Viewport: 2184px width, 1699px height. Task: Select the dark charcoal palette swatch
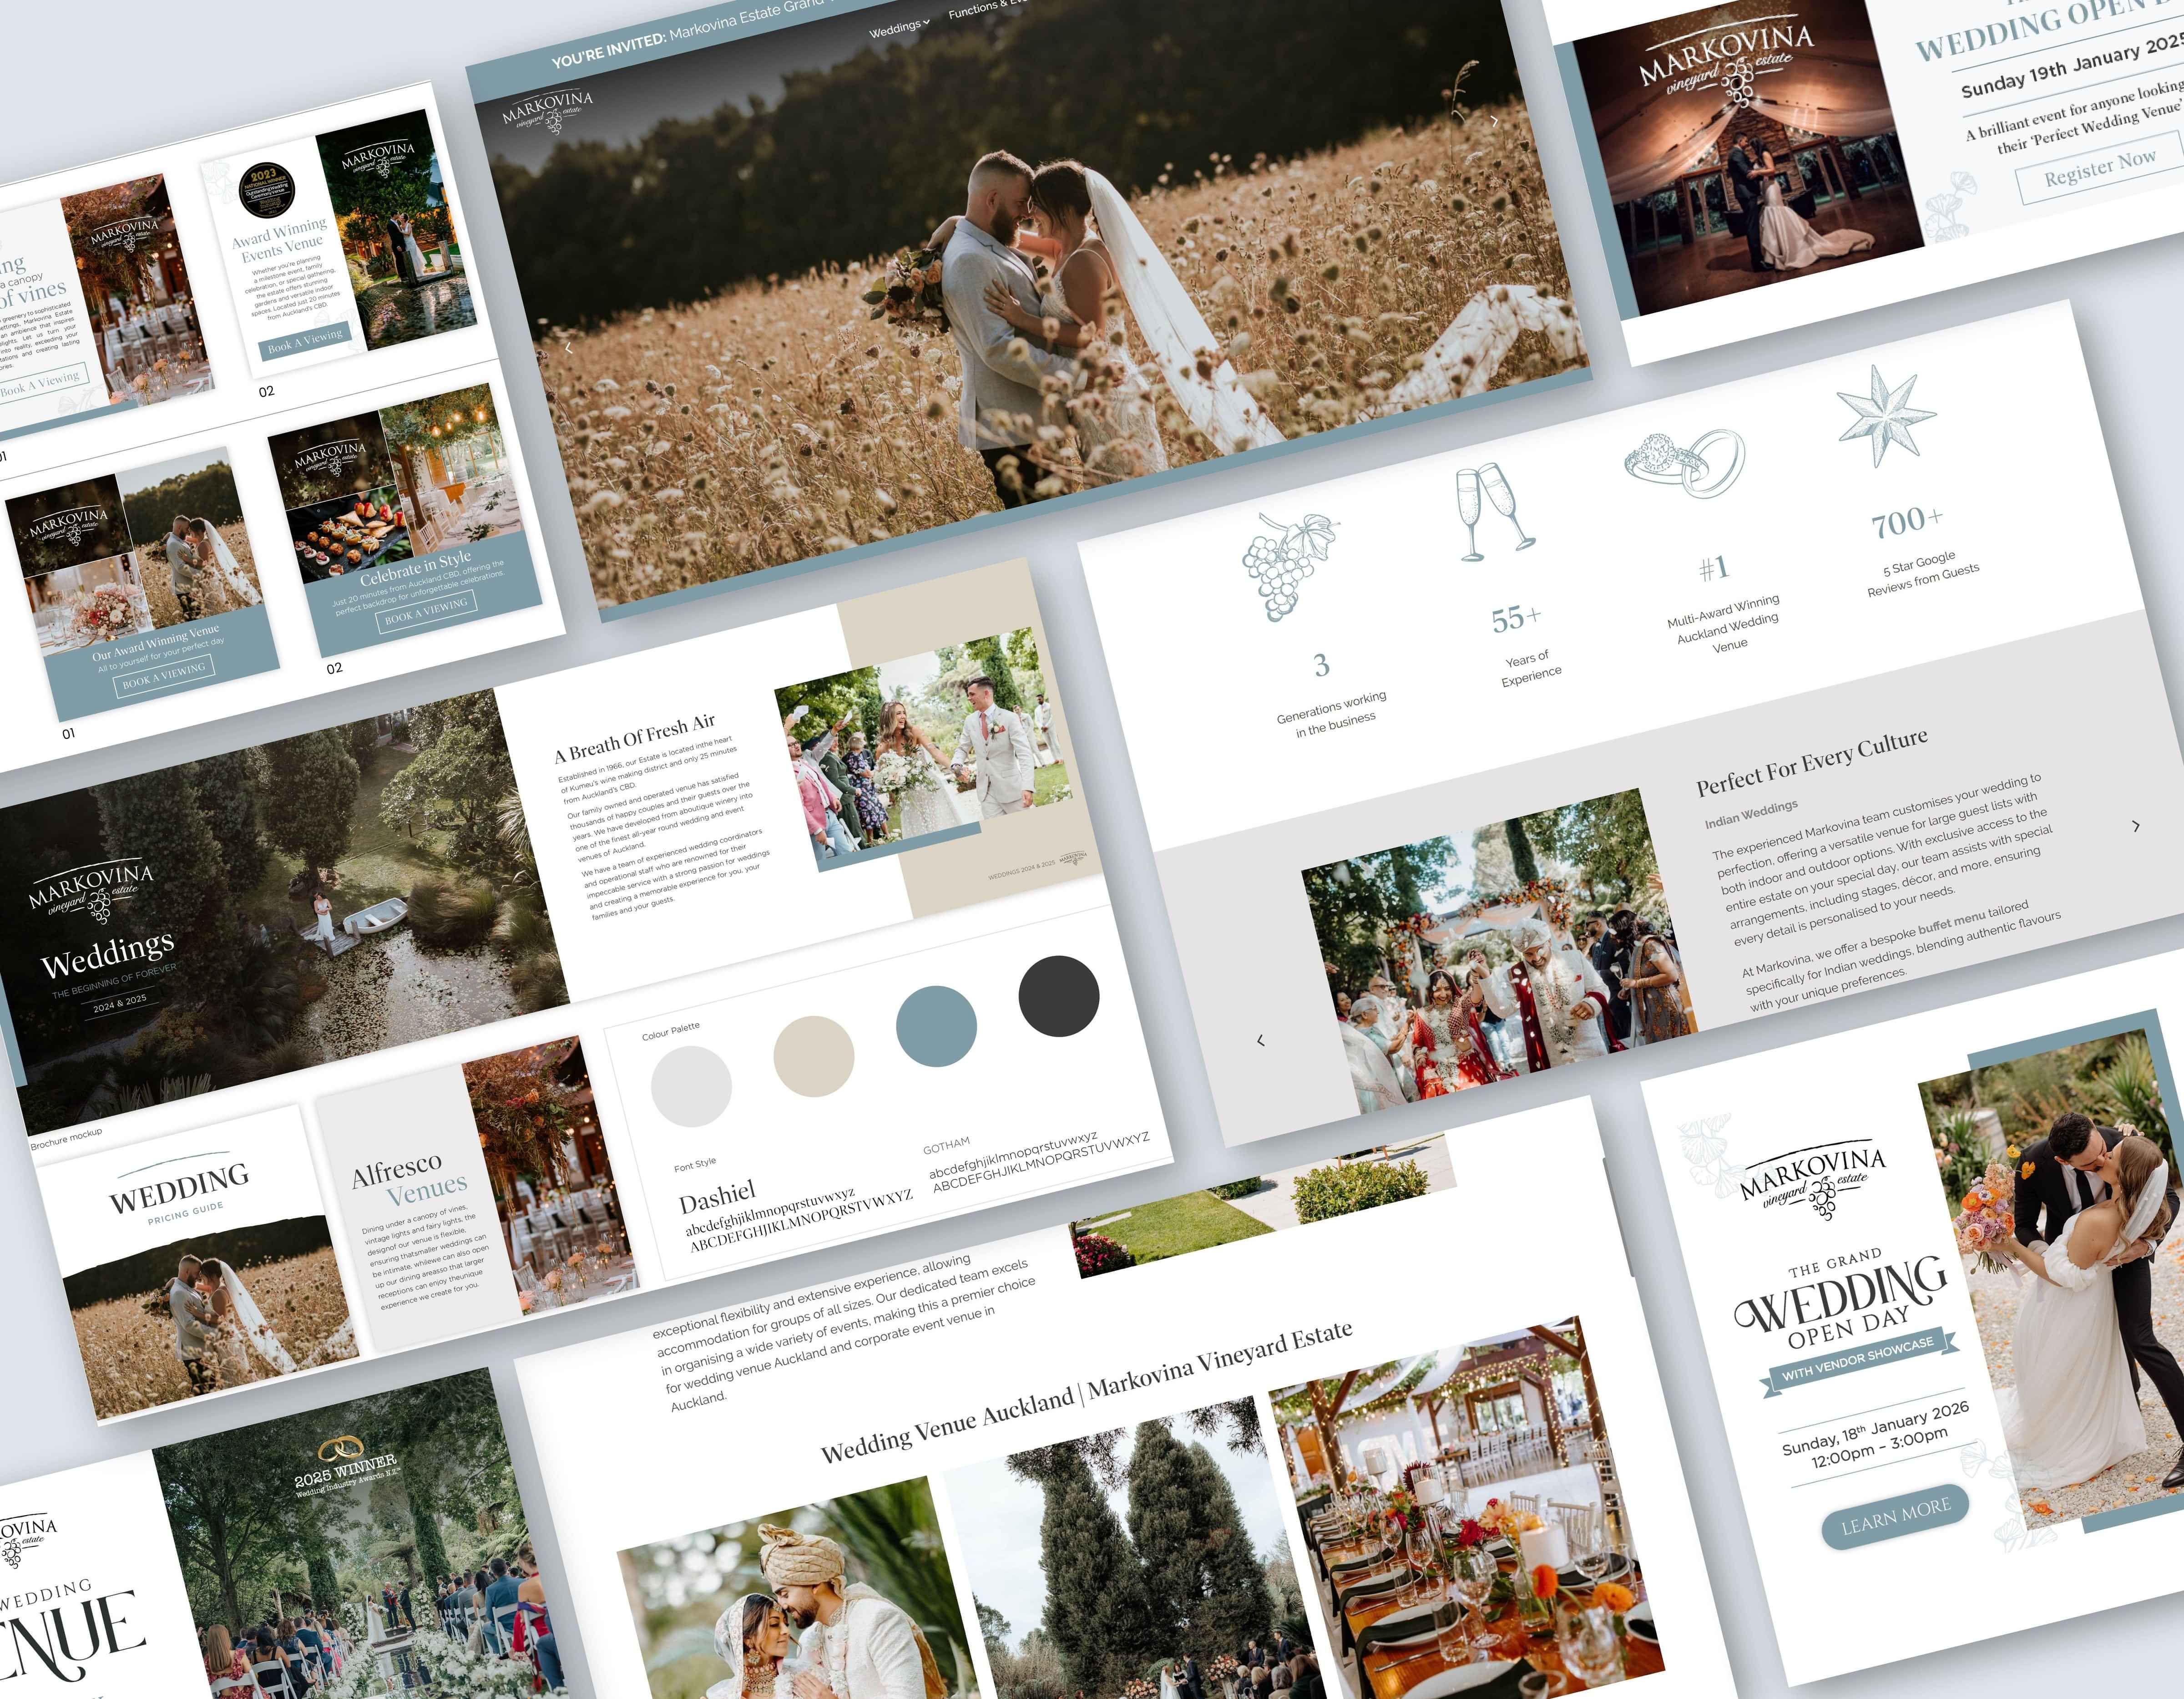pos(1058,995)
